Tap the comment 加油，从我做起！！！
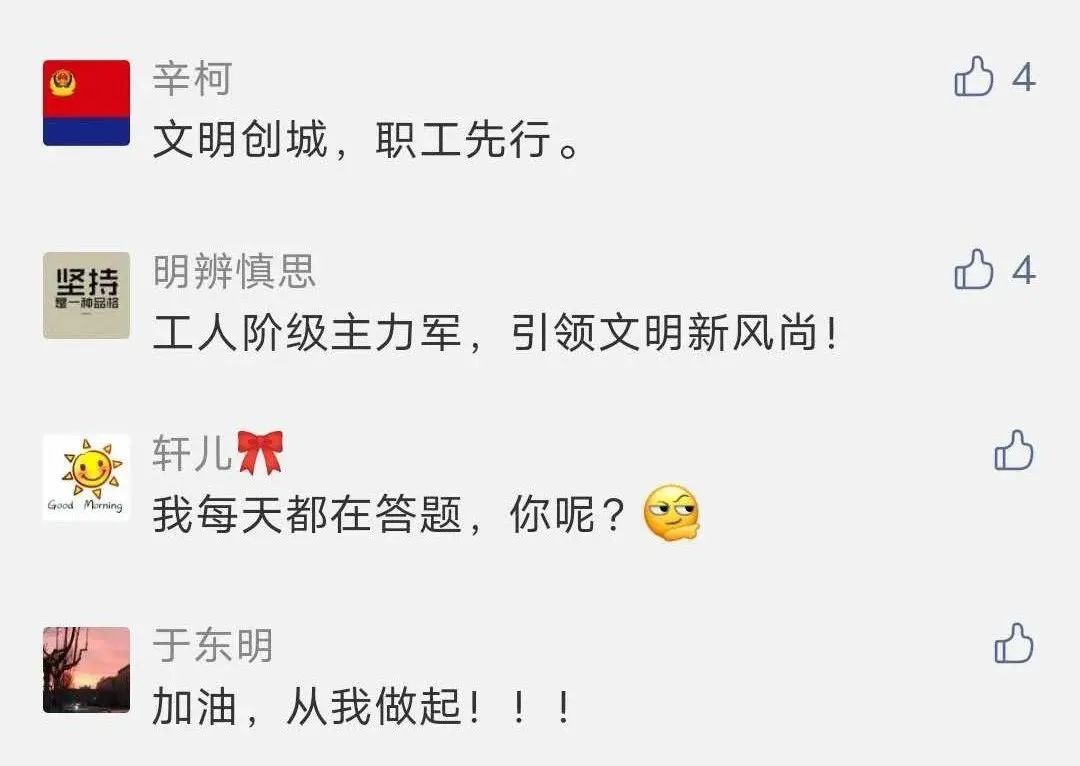Viewport: 1080px width, 766px height. [362, 707]
